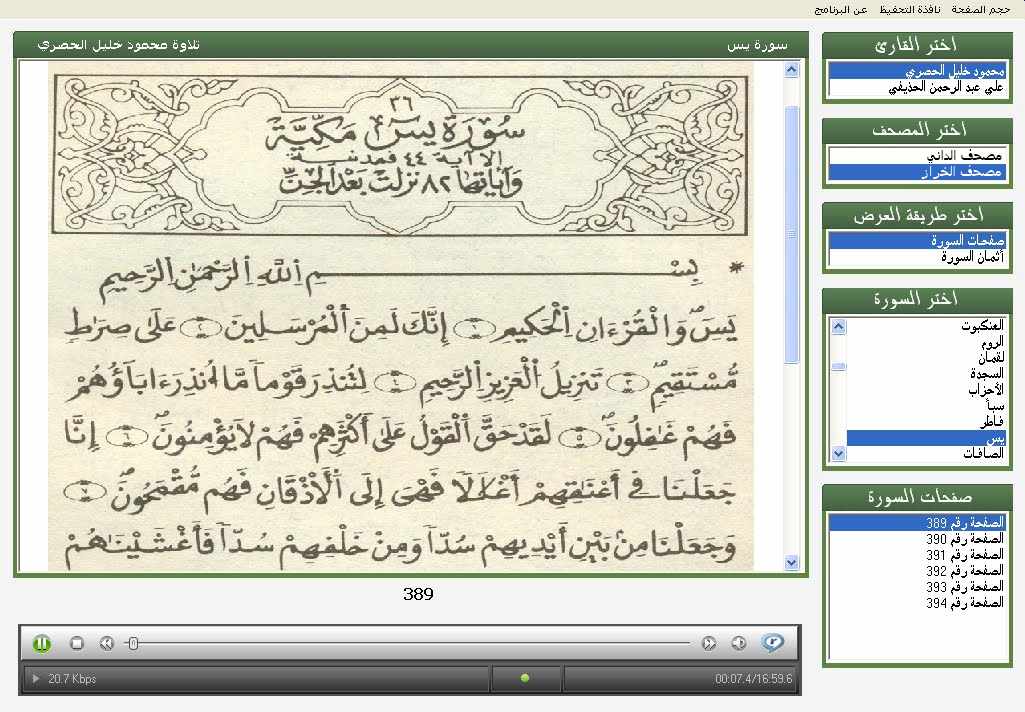Select surah السجدة from the list
1025x712 pixels.
(x=926, y=374)
